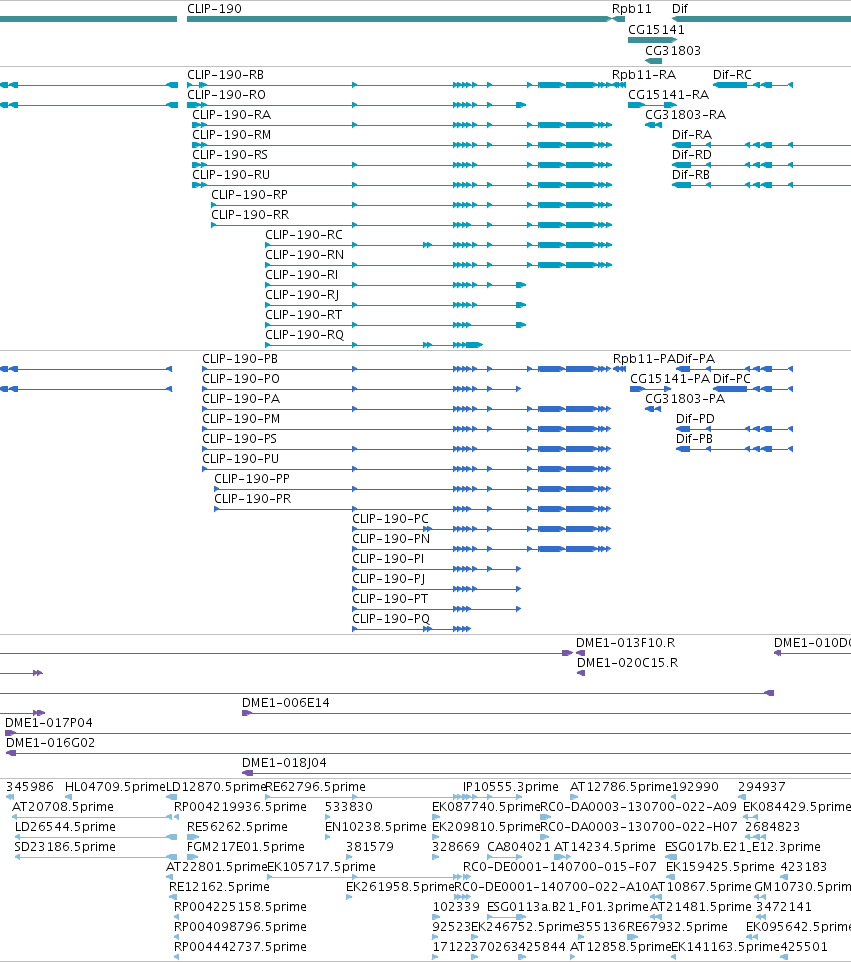Click the CG31803 gene label
The height and width of the screenshot is (962, 851).
(x=672, y=50)
